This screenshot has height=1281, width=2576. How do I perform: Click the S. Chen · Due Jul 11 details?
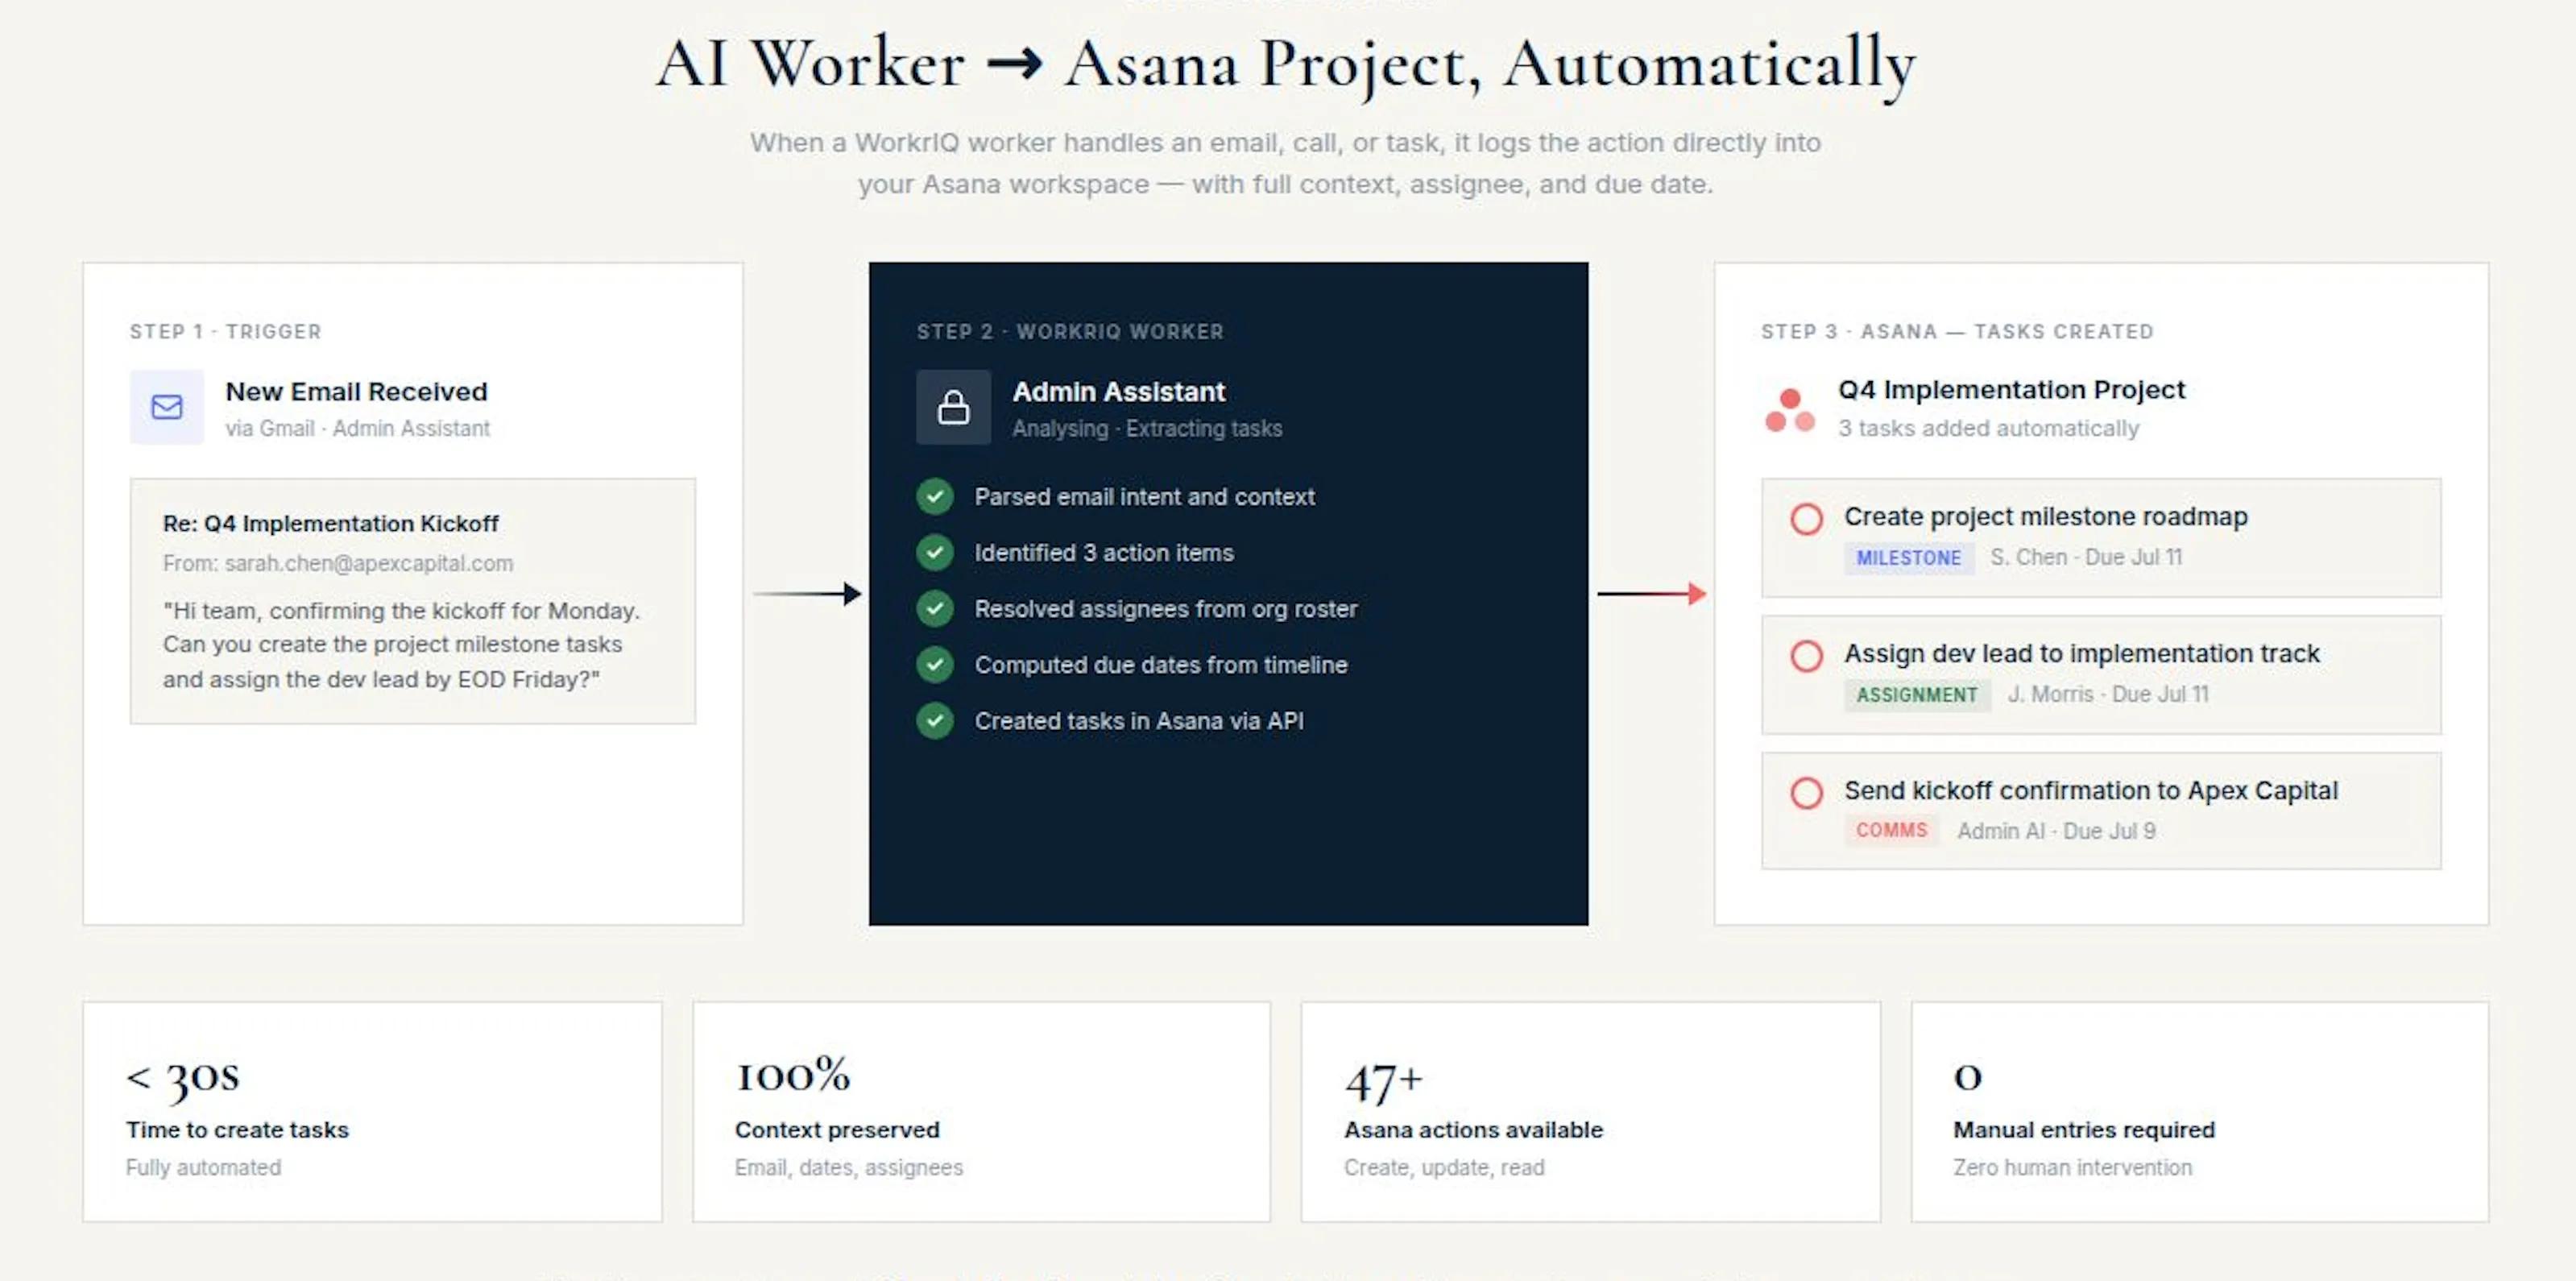tap(2085, 558)
